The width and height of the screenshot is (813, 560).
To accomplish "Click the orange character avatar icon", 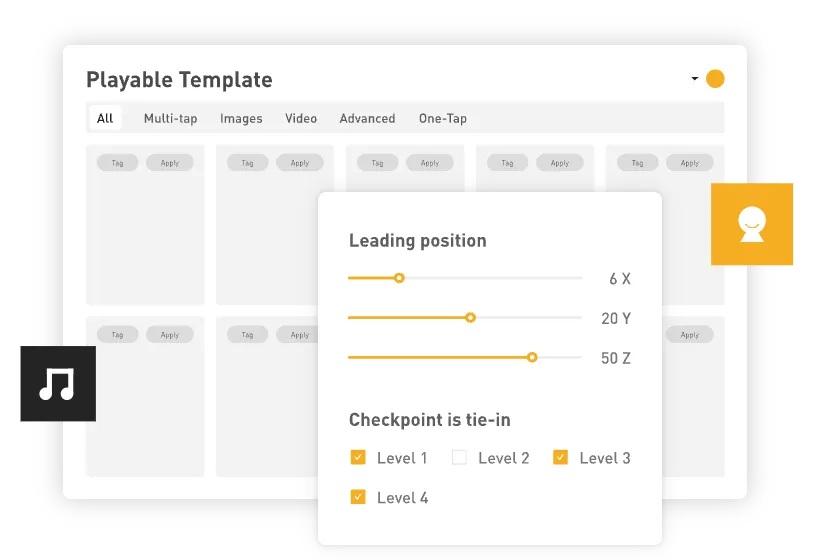I will [751, 224].
